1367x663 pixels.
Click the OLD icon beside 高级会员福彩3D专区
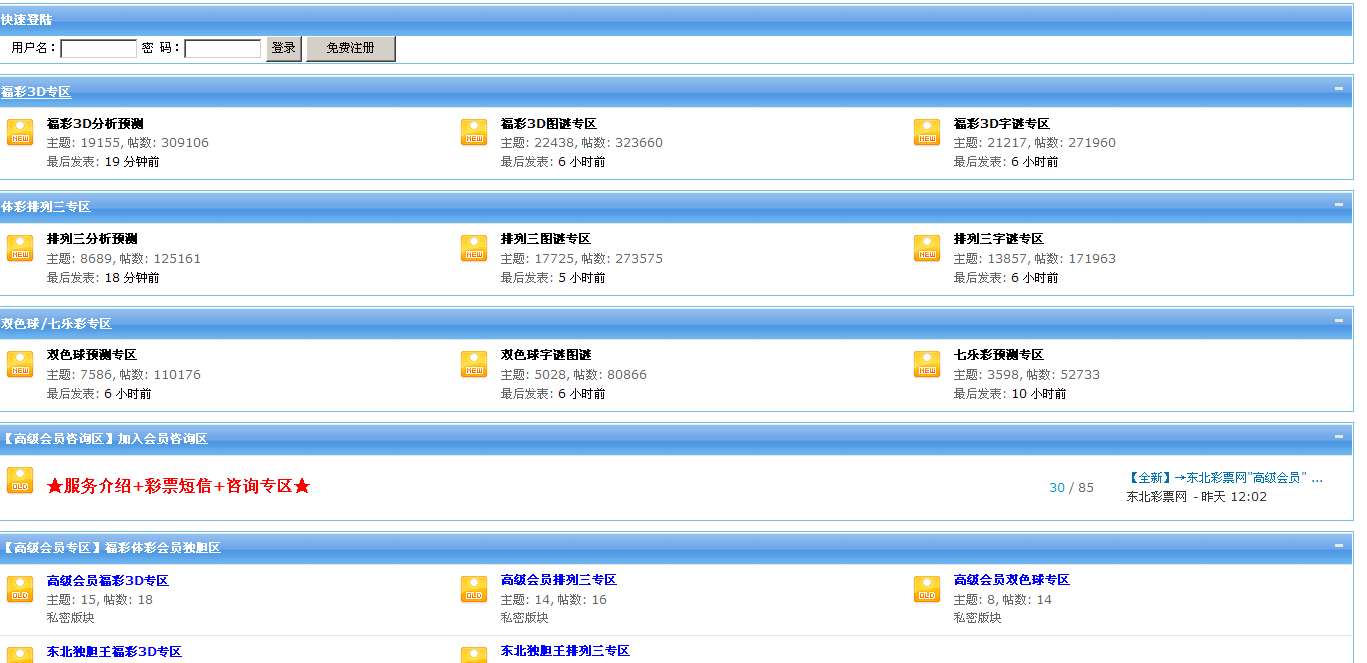20,589
